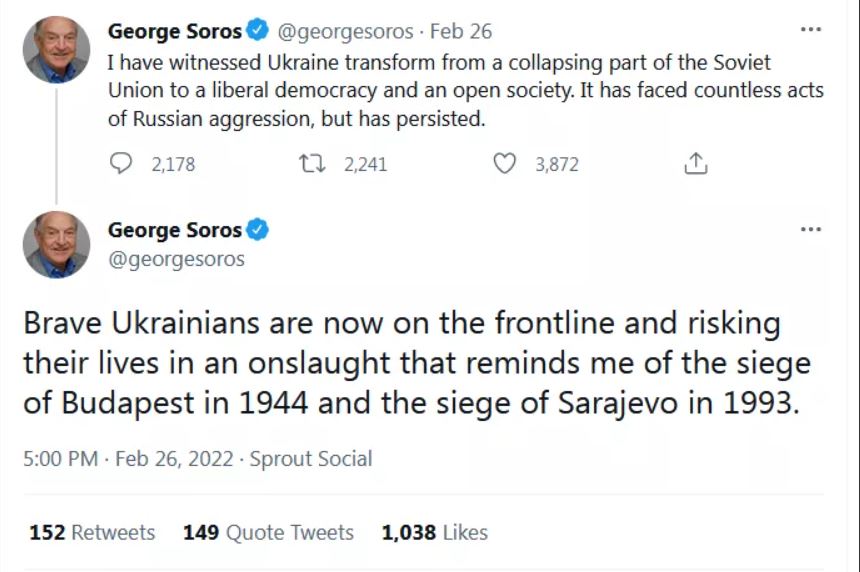Click the heart like icon

(x=506, y=164)
